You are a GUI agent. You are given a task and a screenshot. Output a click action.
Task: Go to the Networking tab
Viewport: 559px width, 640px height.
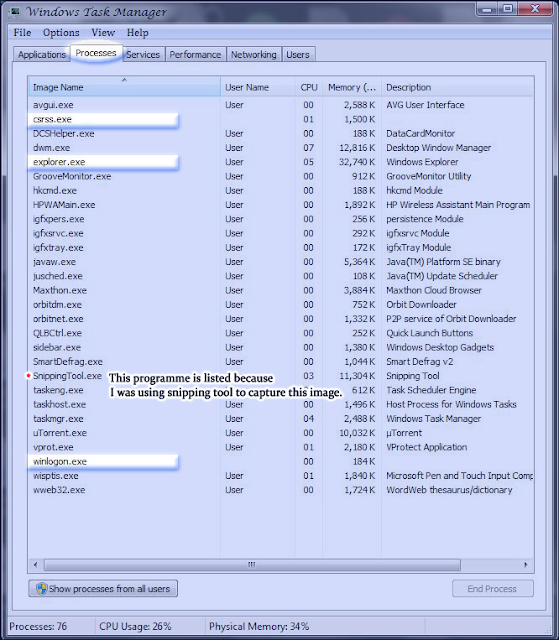point(254,55)
